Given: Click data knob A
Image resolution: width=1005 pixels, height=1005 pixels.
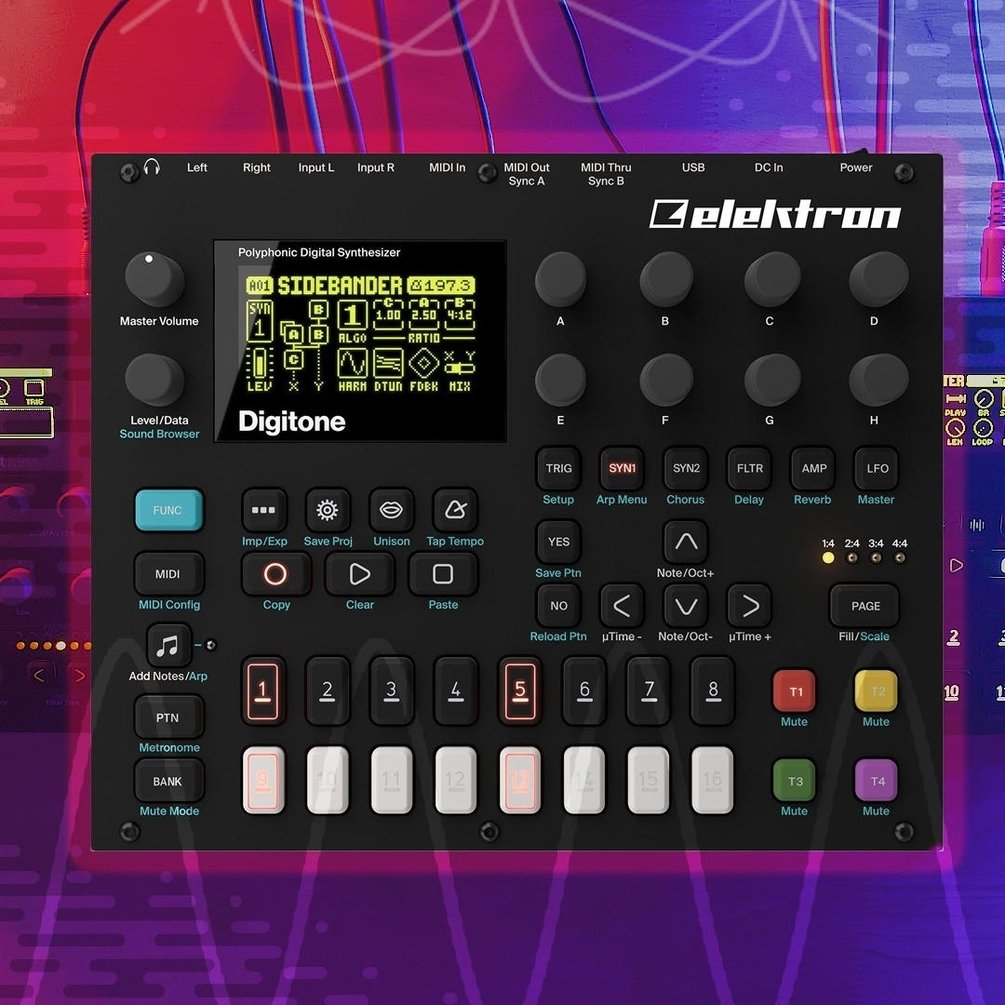Looking at the screenshot, I should [x=561, y=279].
